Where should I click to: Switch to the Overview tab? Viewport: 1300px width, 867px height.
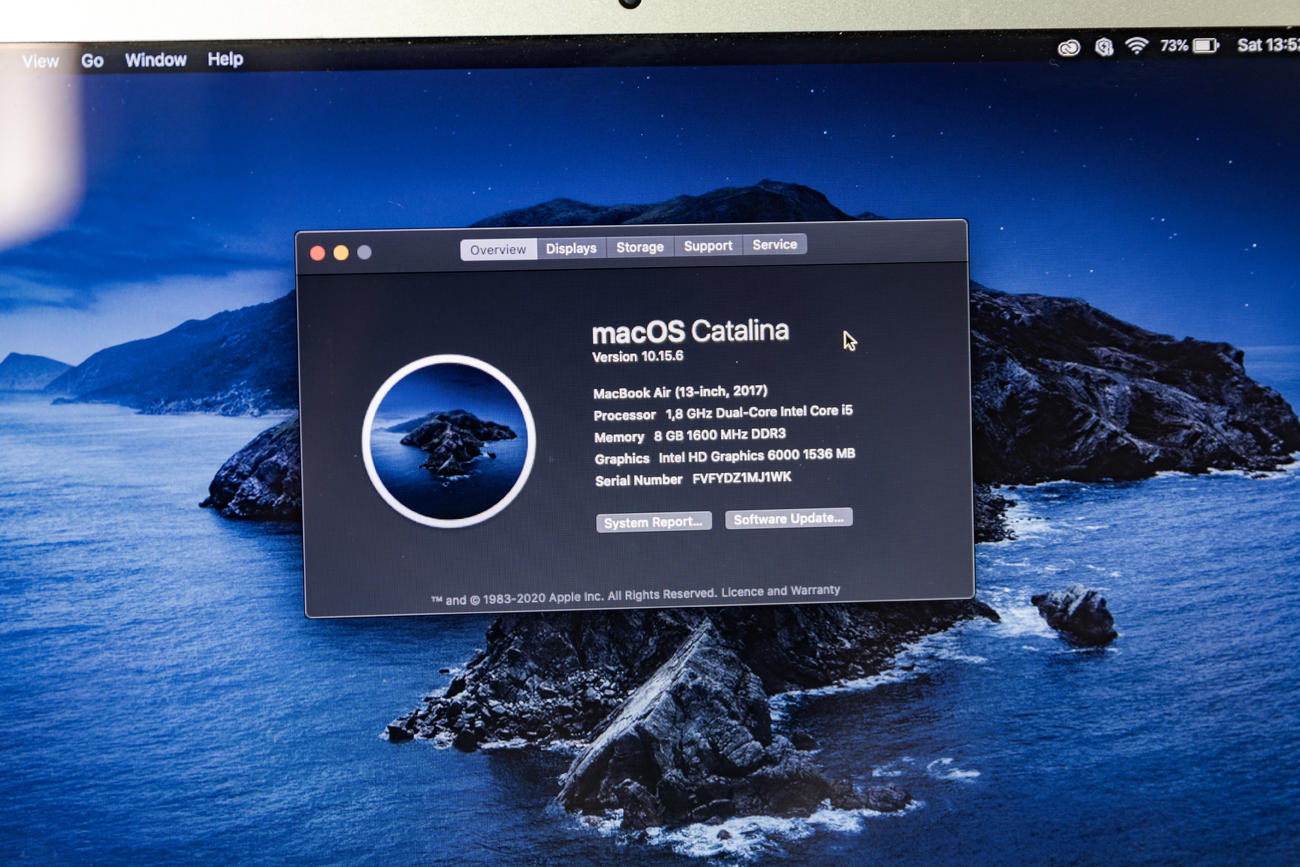(x=498, y=249)
